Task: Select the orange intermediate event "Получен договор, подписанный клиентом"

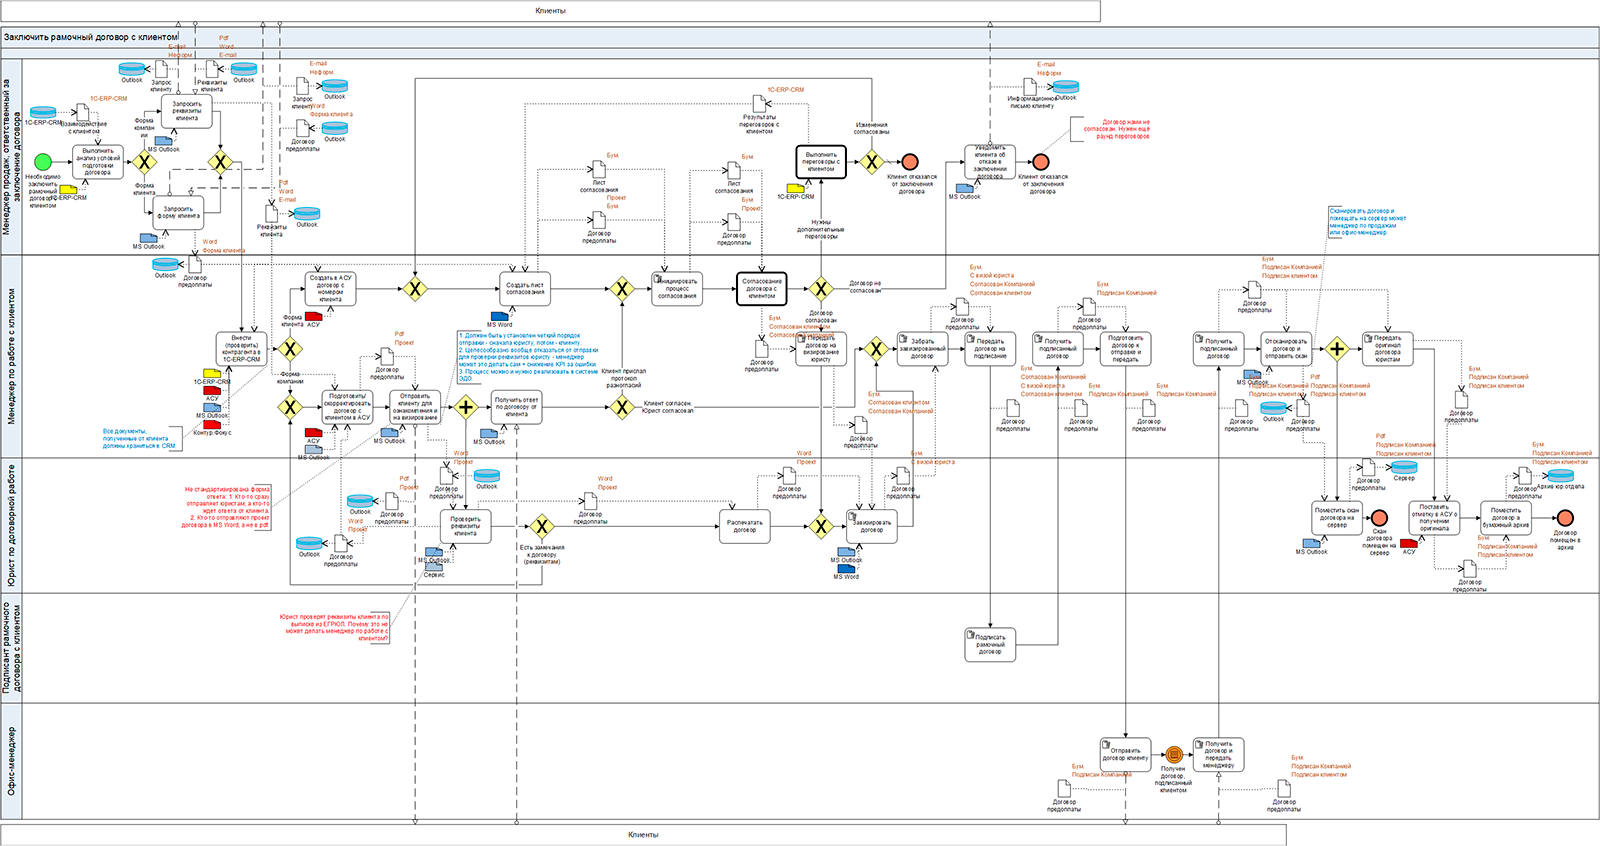Action: pyautogui.click(x=1174, y=755)
